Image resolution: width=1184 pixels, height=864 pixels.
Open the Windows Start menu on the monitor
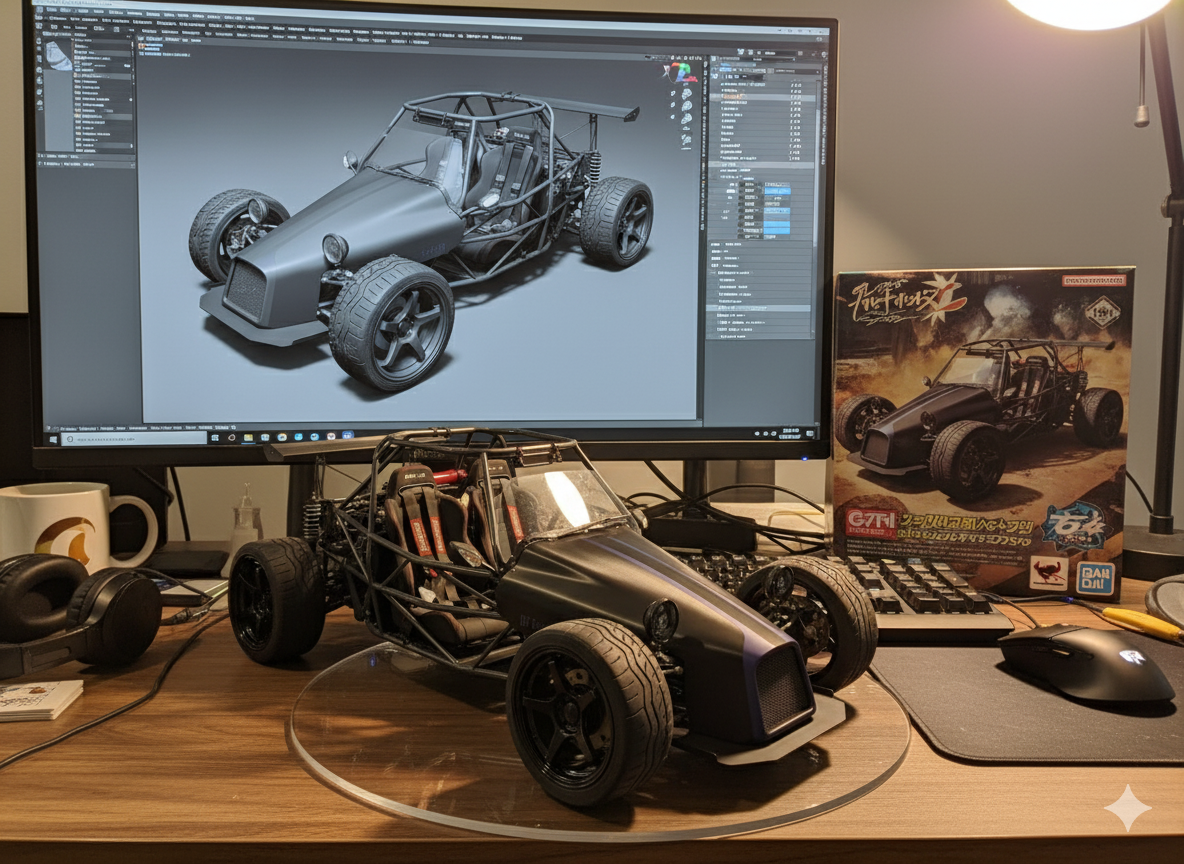point(53,440)
